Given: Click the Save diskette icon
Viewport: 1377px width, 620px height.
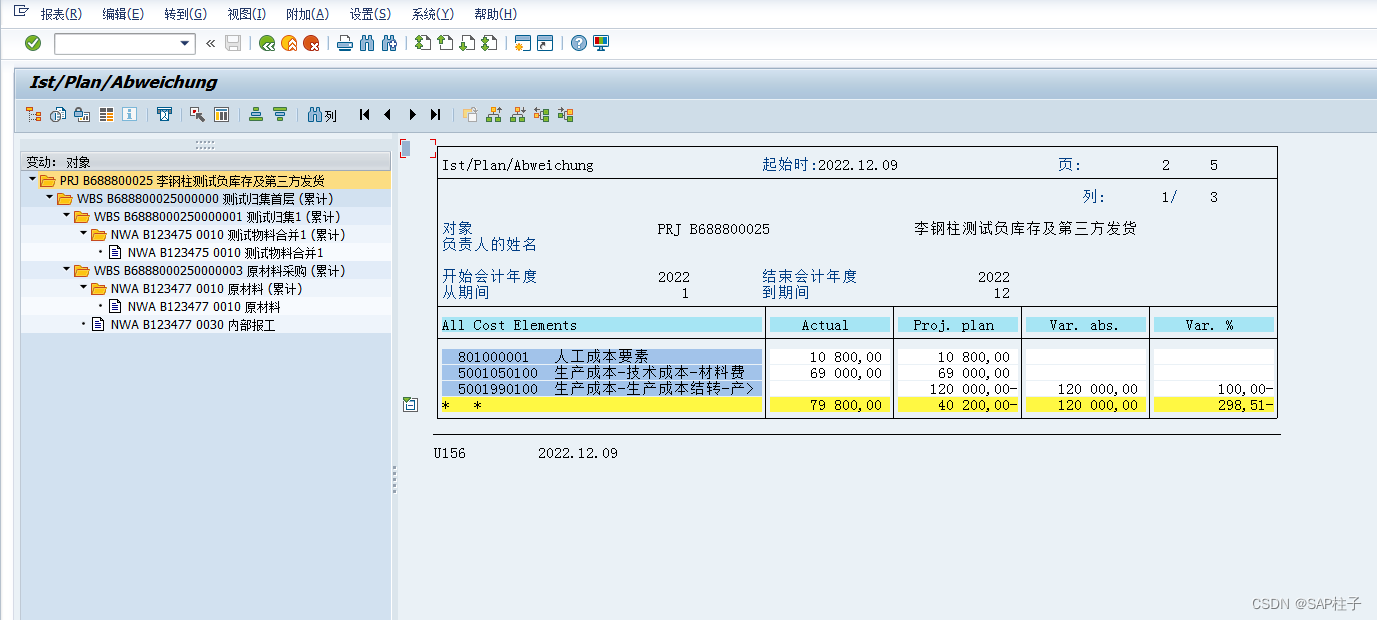Looking at the screenshot, I should pyautogui.click(x=233, y=43).
